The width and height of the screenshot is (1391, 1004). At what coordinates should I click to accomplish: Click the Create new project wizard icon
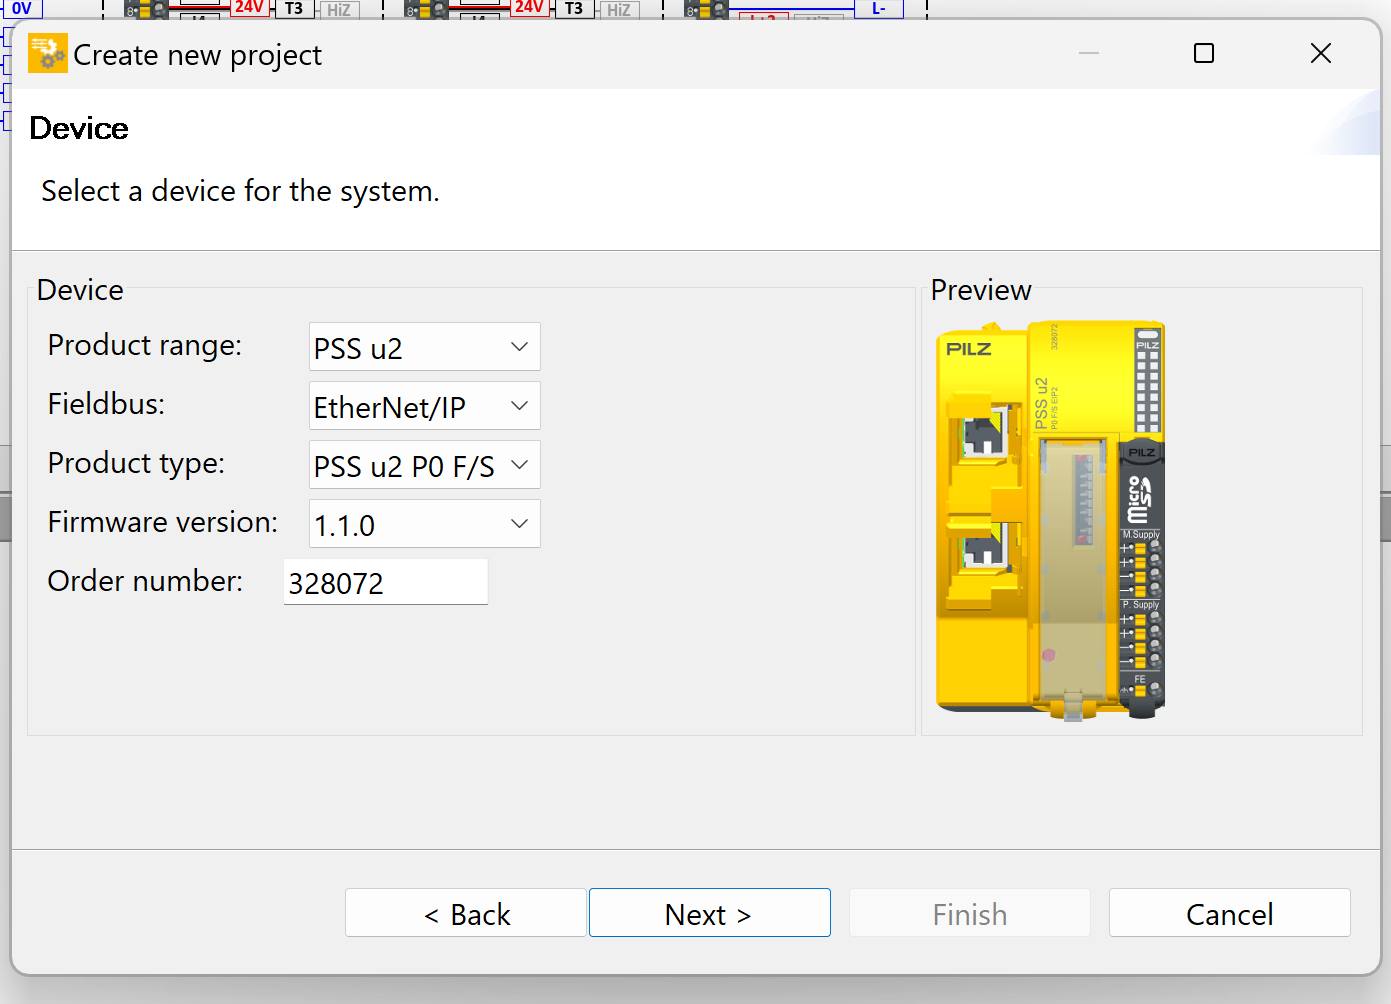47,53
